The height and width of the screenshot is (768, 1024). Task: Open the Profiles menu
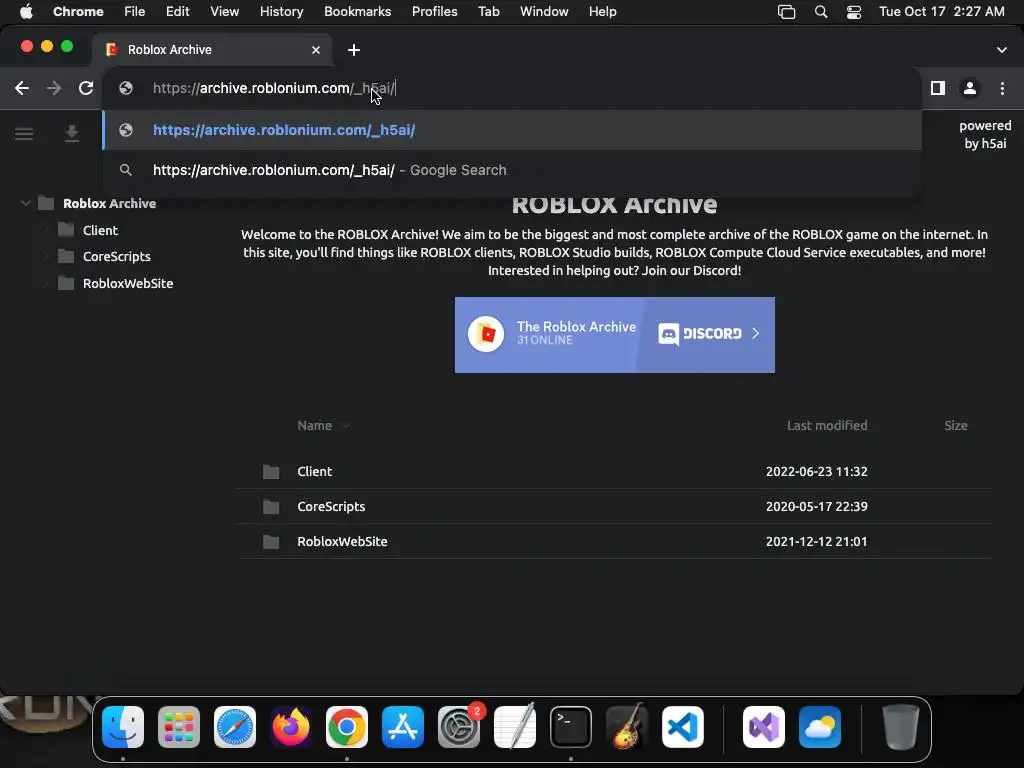pyautogui.click(x=434, y=12)
